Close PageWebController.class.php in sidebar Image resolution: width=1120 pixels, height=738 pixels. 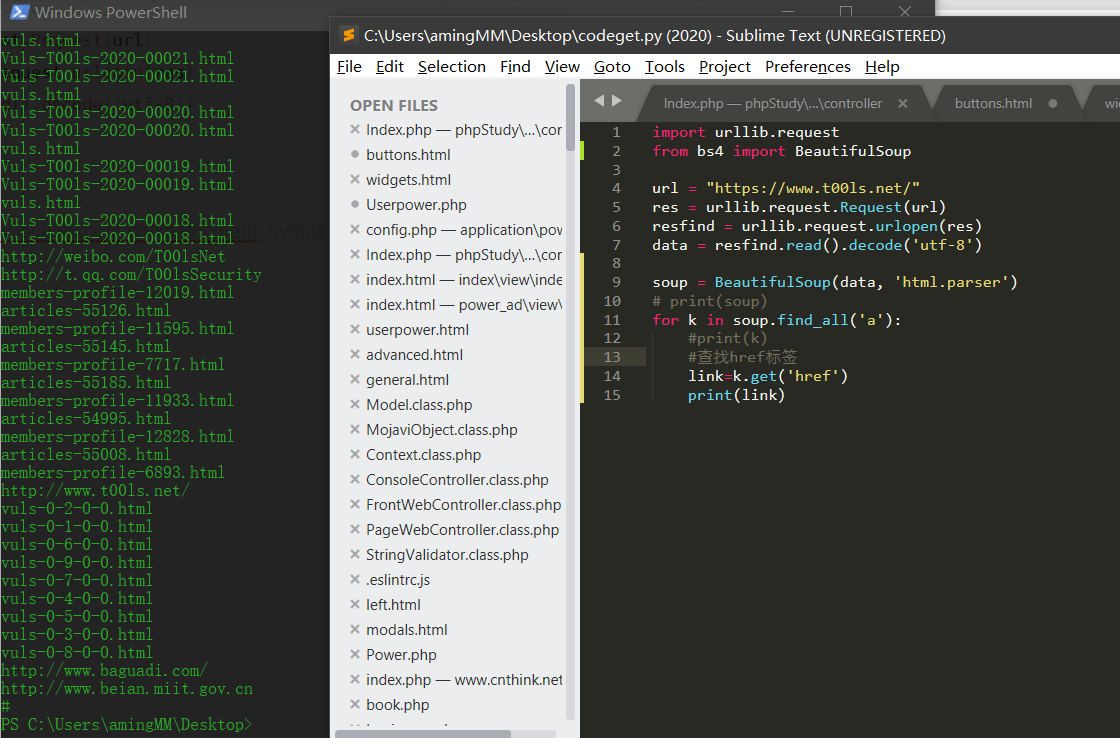click(x=355, y=529)
